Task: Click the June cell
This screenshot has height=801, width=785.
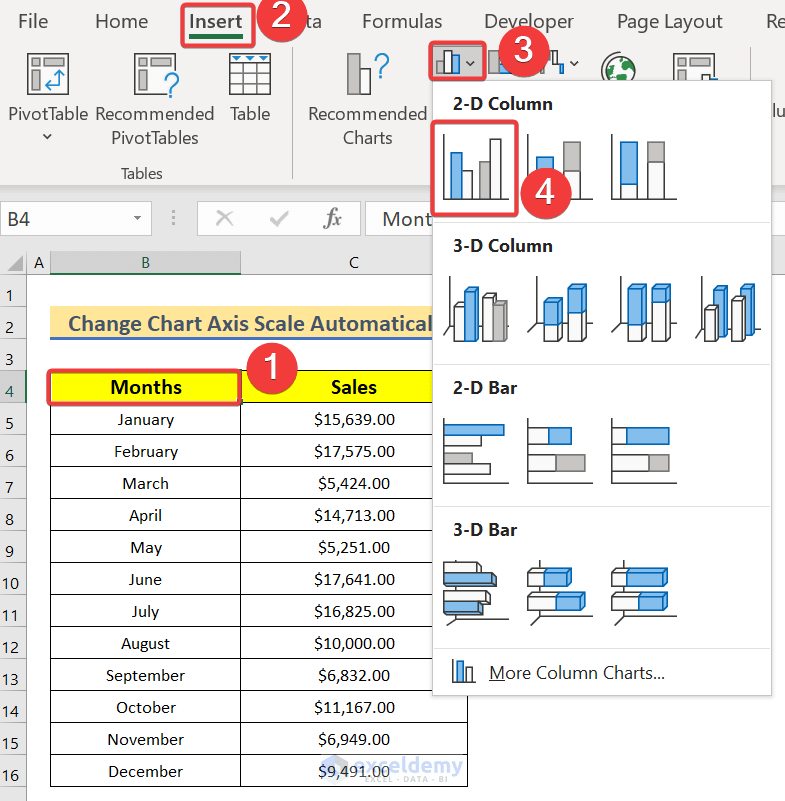Action: click(x=146, y=579)
